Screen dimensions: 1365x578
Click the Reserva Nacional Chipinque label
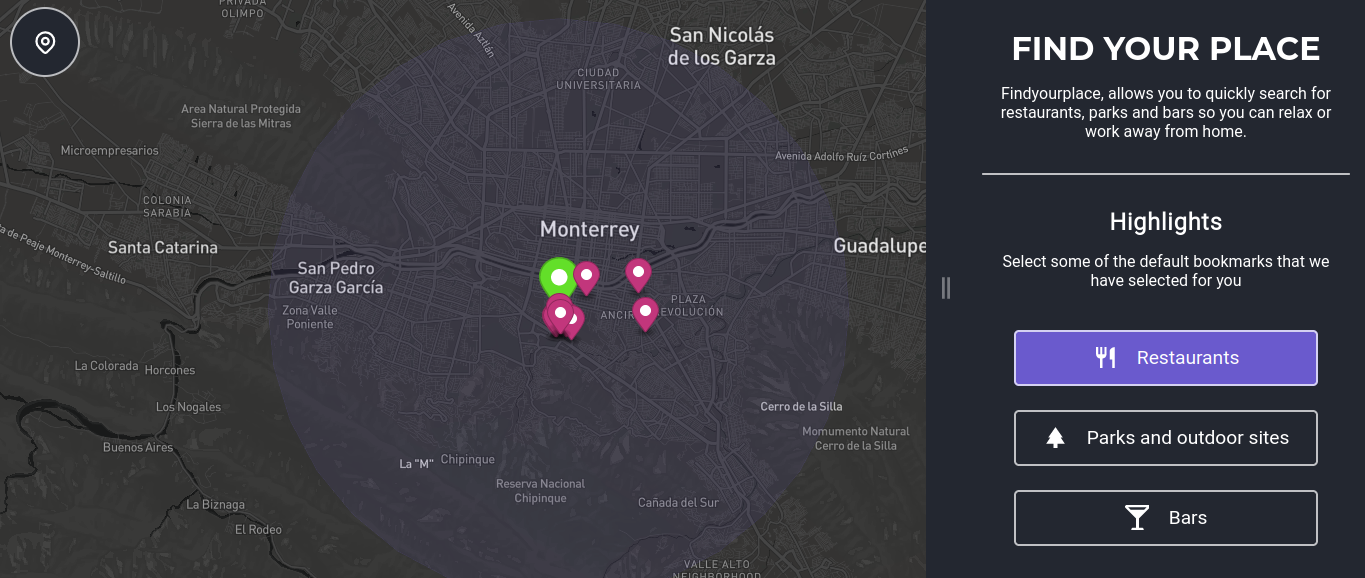(x=541, y=491)
